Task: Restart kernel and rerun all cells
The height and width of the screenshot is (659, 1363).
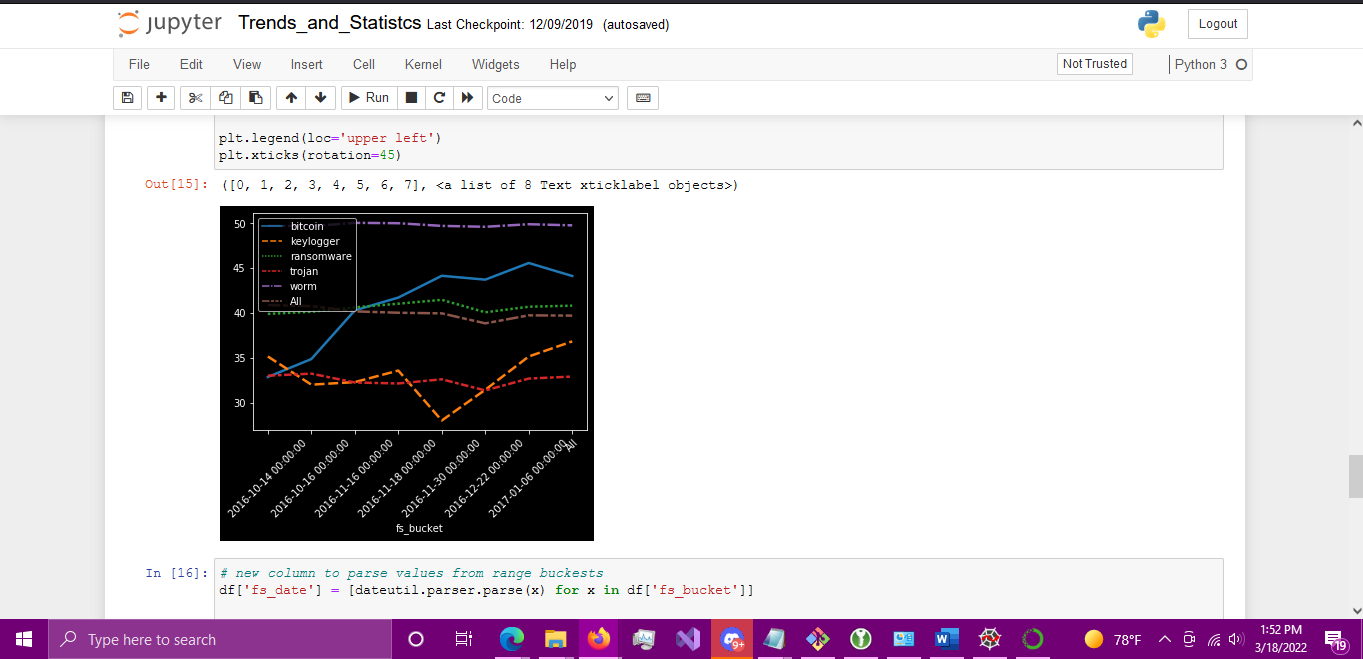Action: click(466, 98)
